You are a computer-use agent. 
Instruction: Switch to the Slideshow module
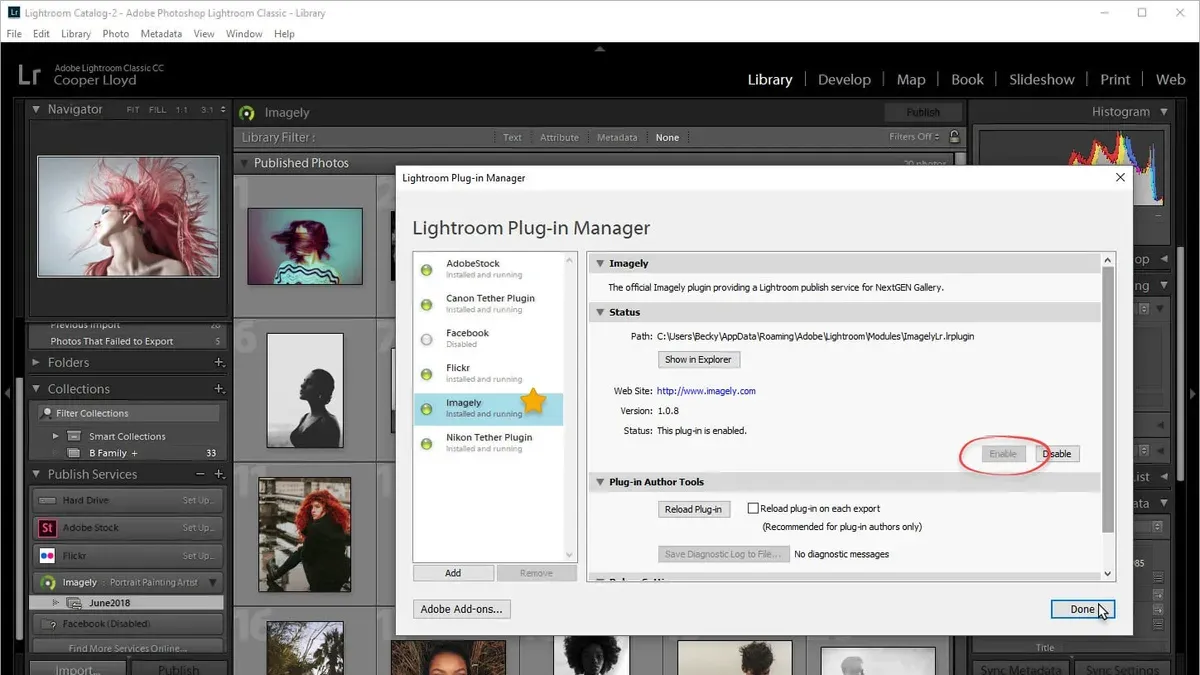(x=1042, y=79)
